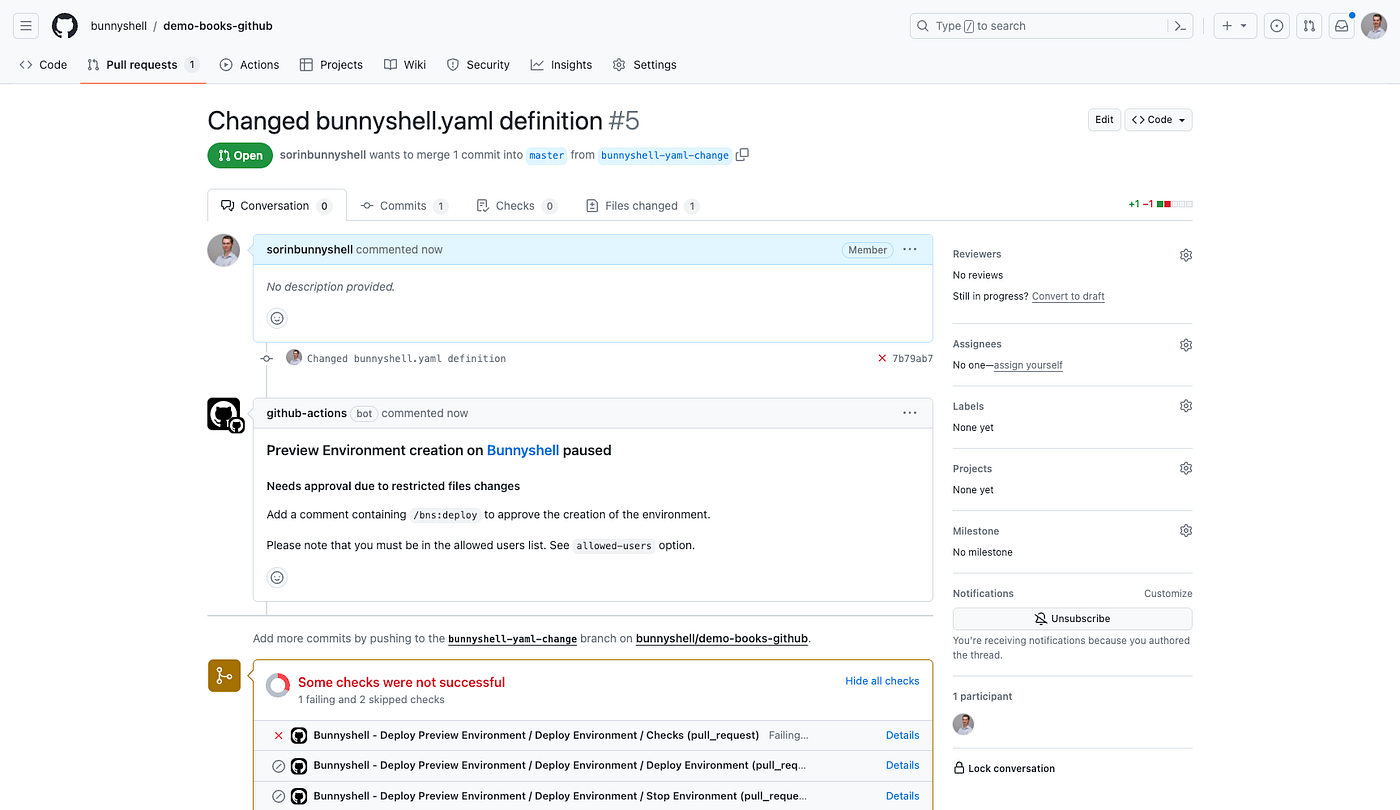The image size is (1400, 810).
Task: Edit Reviewers with the gear icon
Action: (x=1186, y=255)
